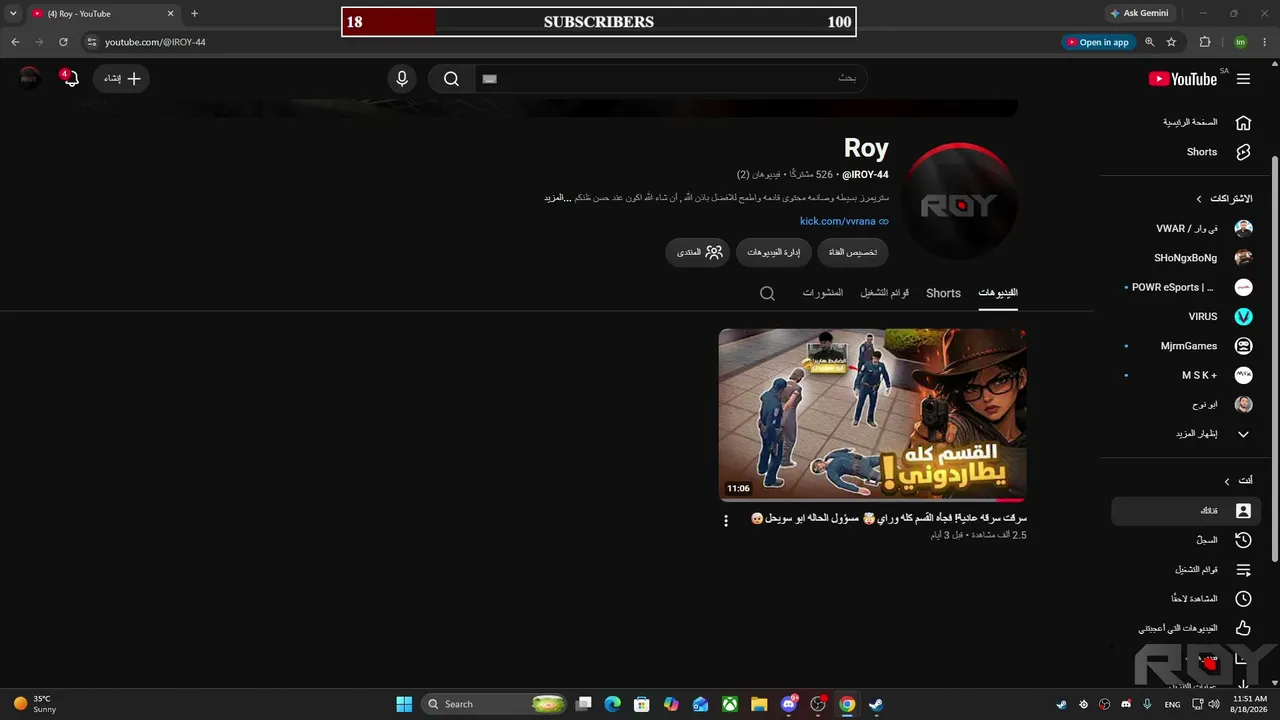Open the browser extensions menu

pos(1205,42)
